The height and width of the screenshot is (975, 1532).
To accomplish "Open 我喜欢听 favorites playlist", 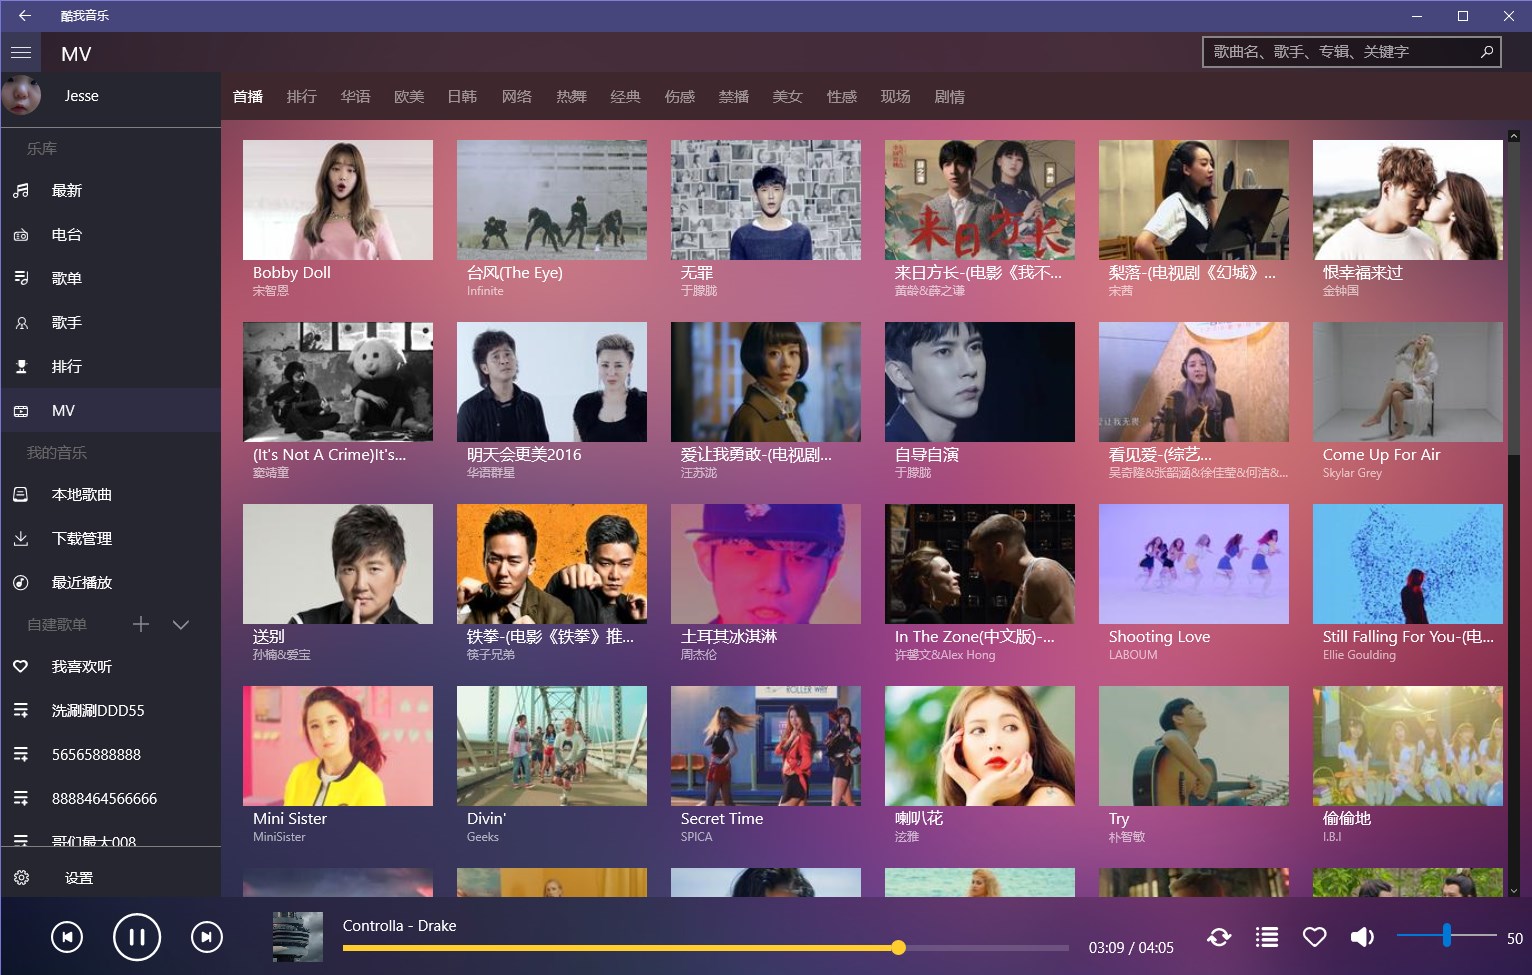I will pyautogui.click(x=110, y=667).
